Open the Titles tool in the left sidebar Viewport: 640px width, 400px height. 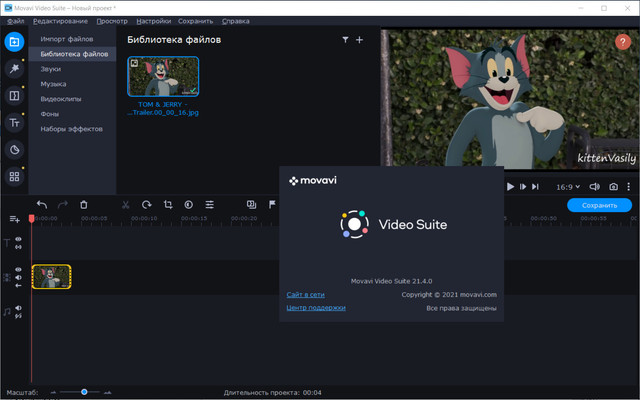(14, 123)
